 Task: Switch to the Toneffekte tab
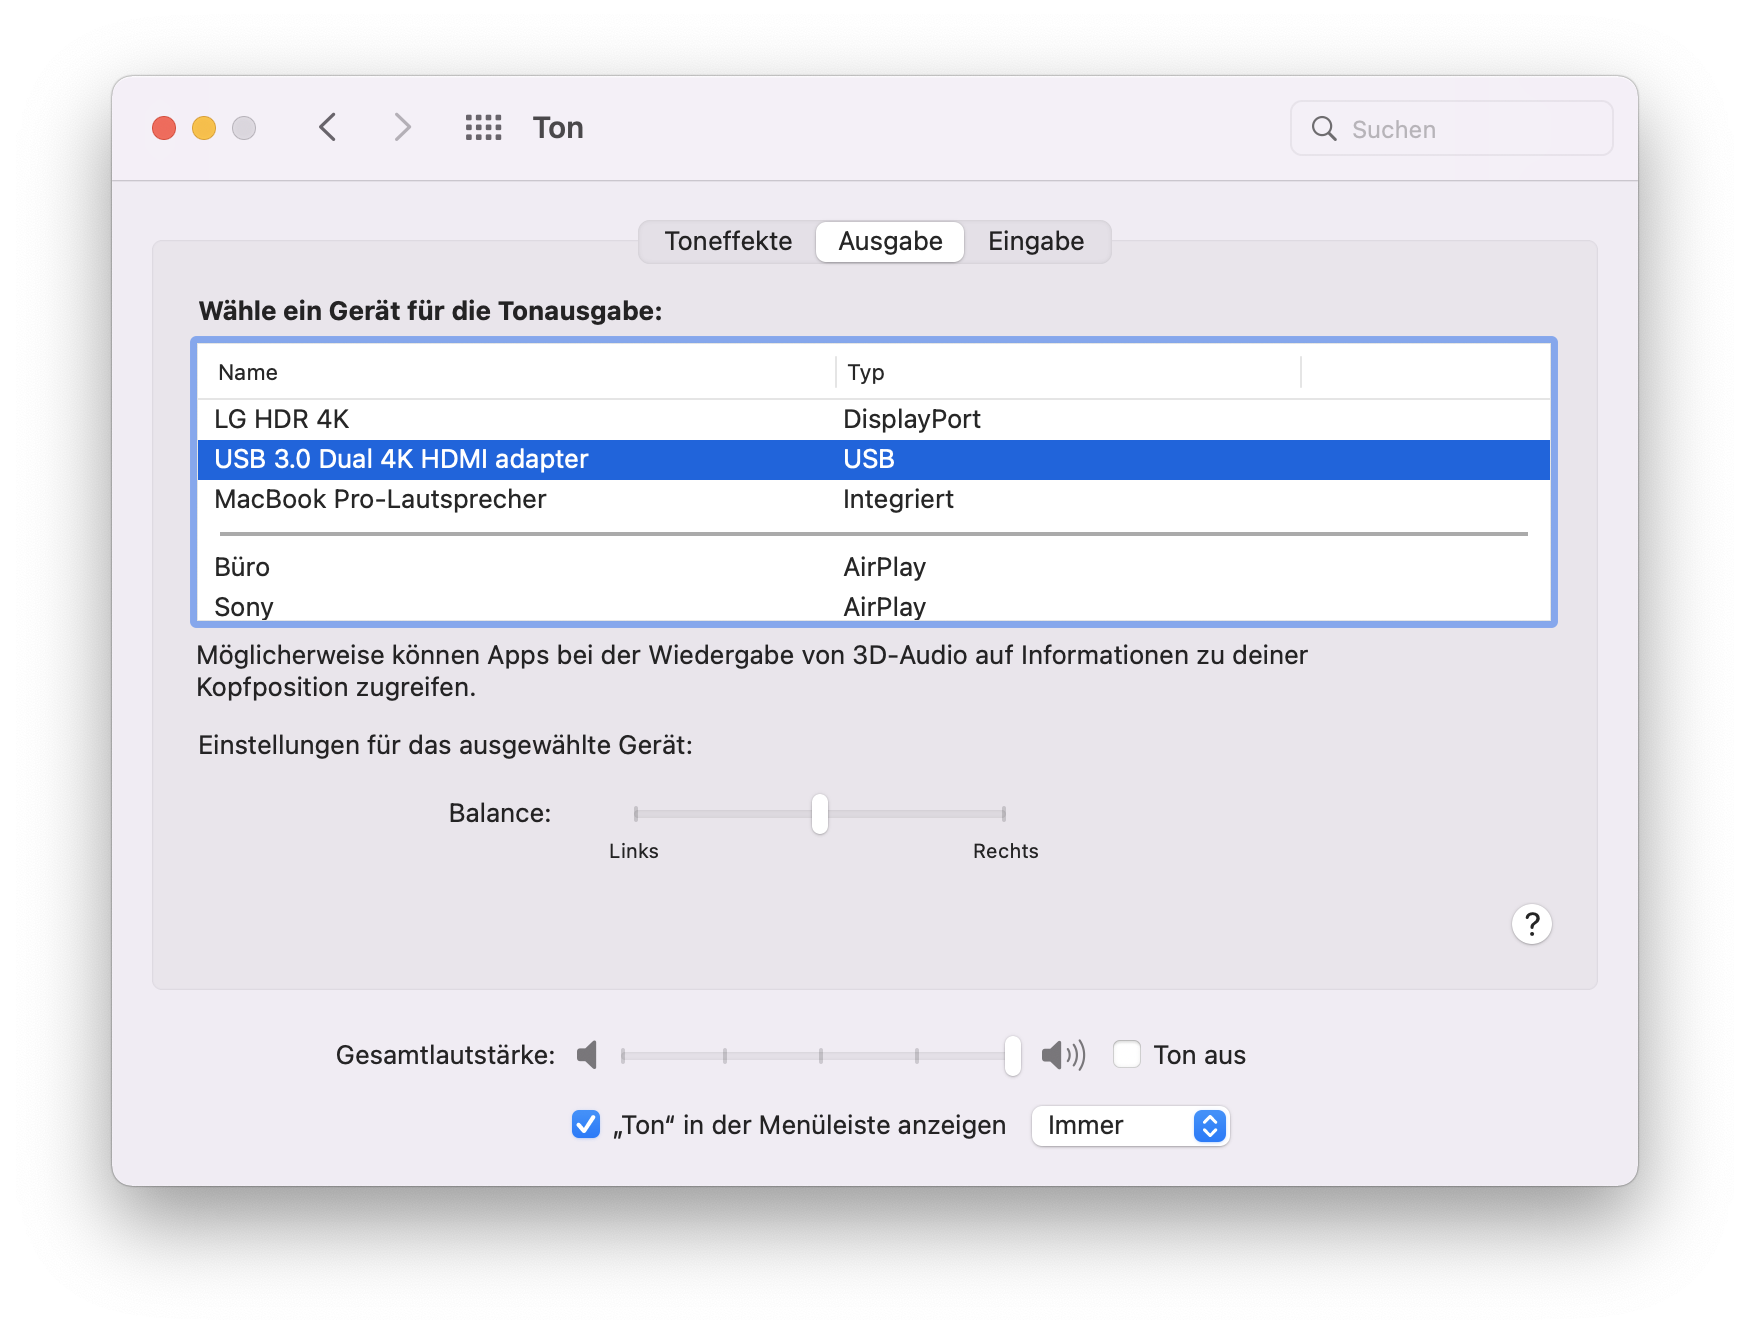[x=728, y=242]
